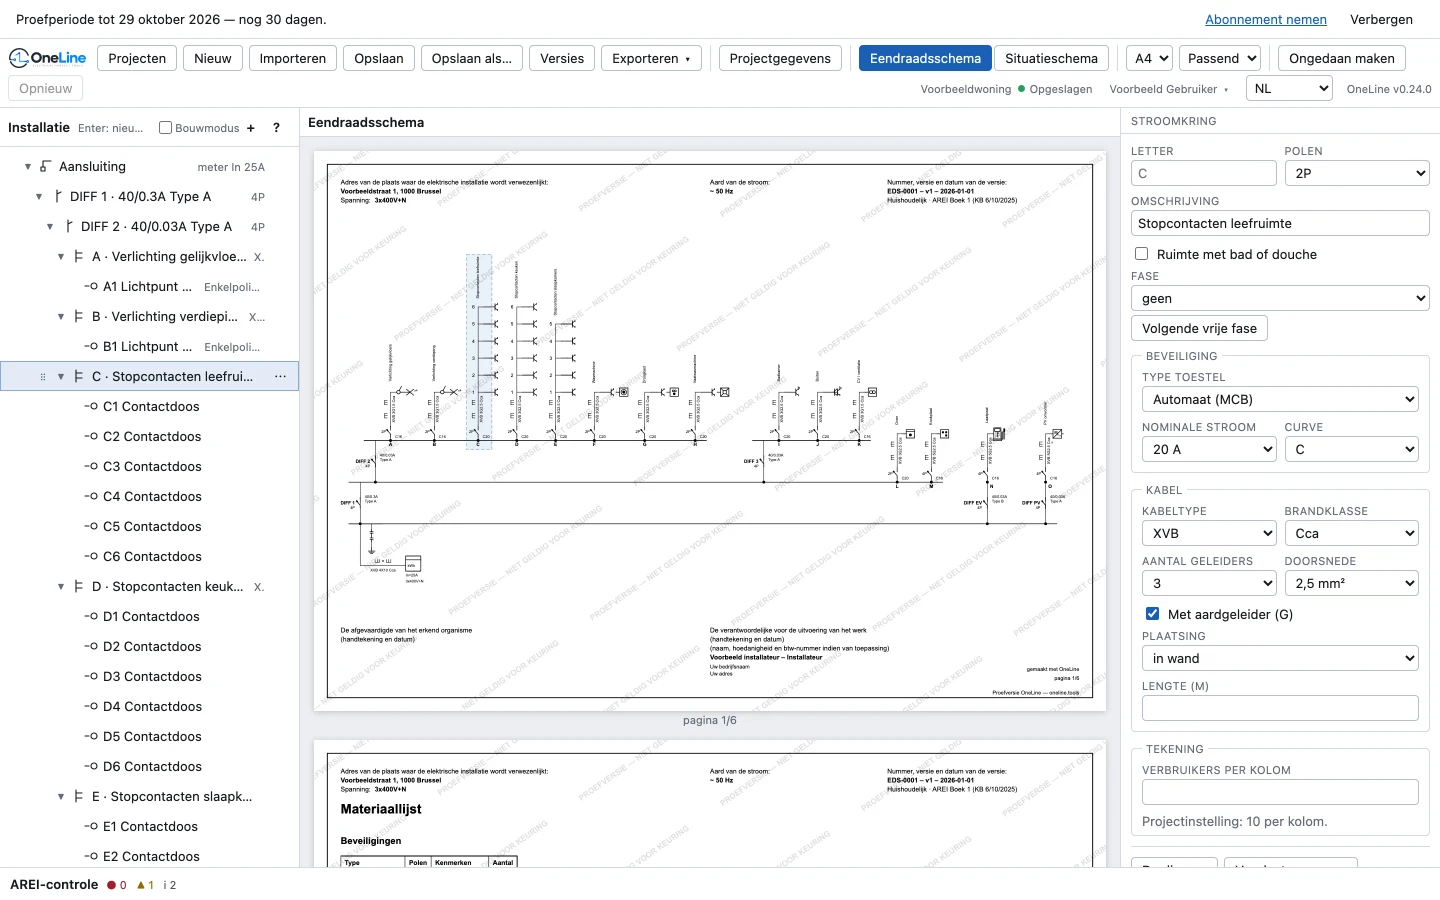Open the Curve dropdown
Image resolution: width=1440 pixels, height=900 pixels.
(x=1352, y=449)
